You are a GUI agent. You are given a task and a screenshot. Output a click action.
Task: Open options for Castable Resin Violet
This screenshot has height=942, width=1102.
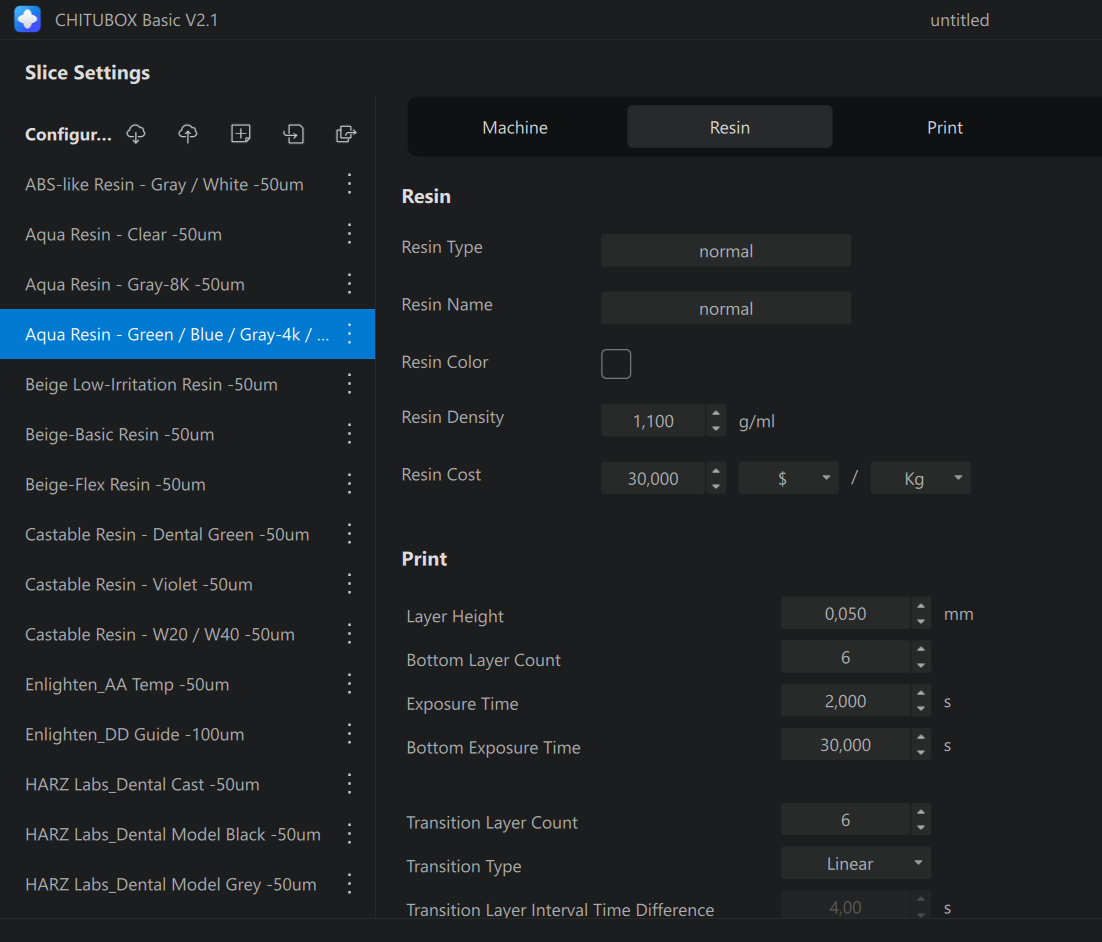pos(349,584)
